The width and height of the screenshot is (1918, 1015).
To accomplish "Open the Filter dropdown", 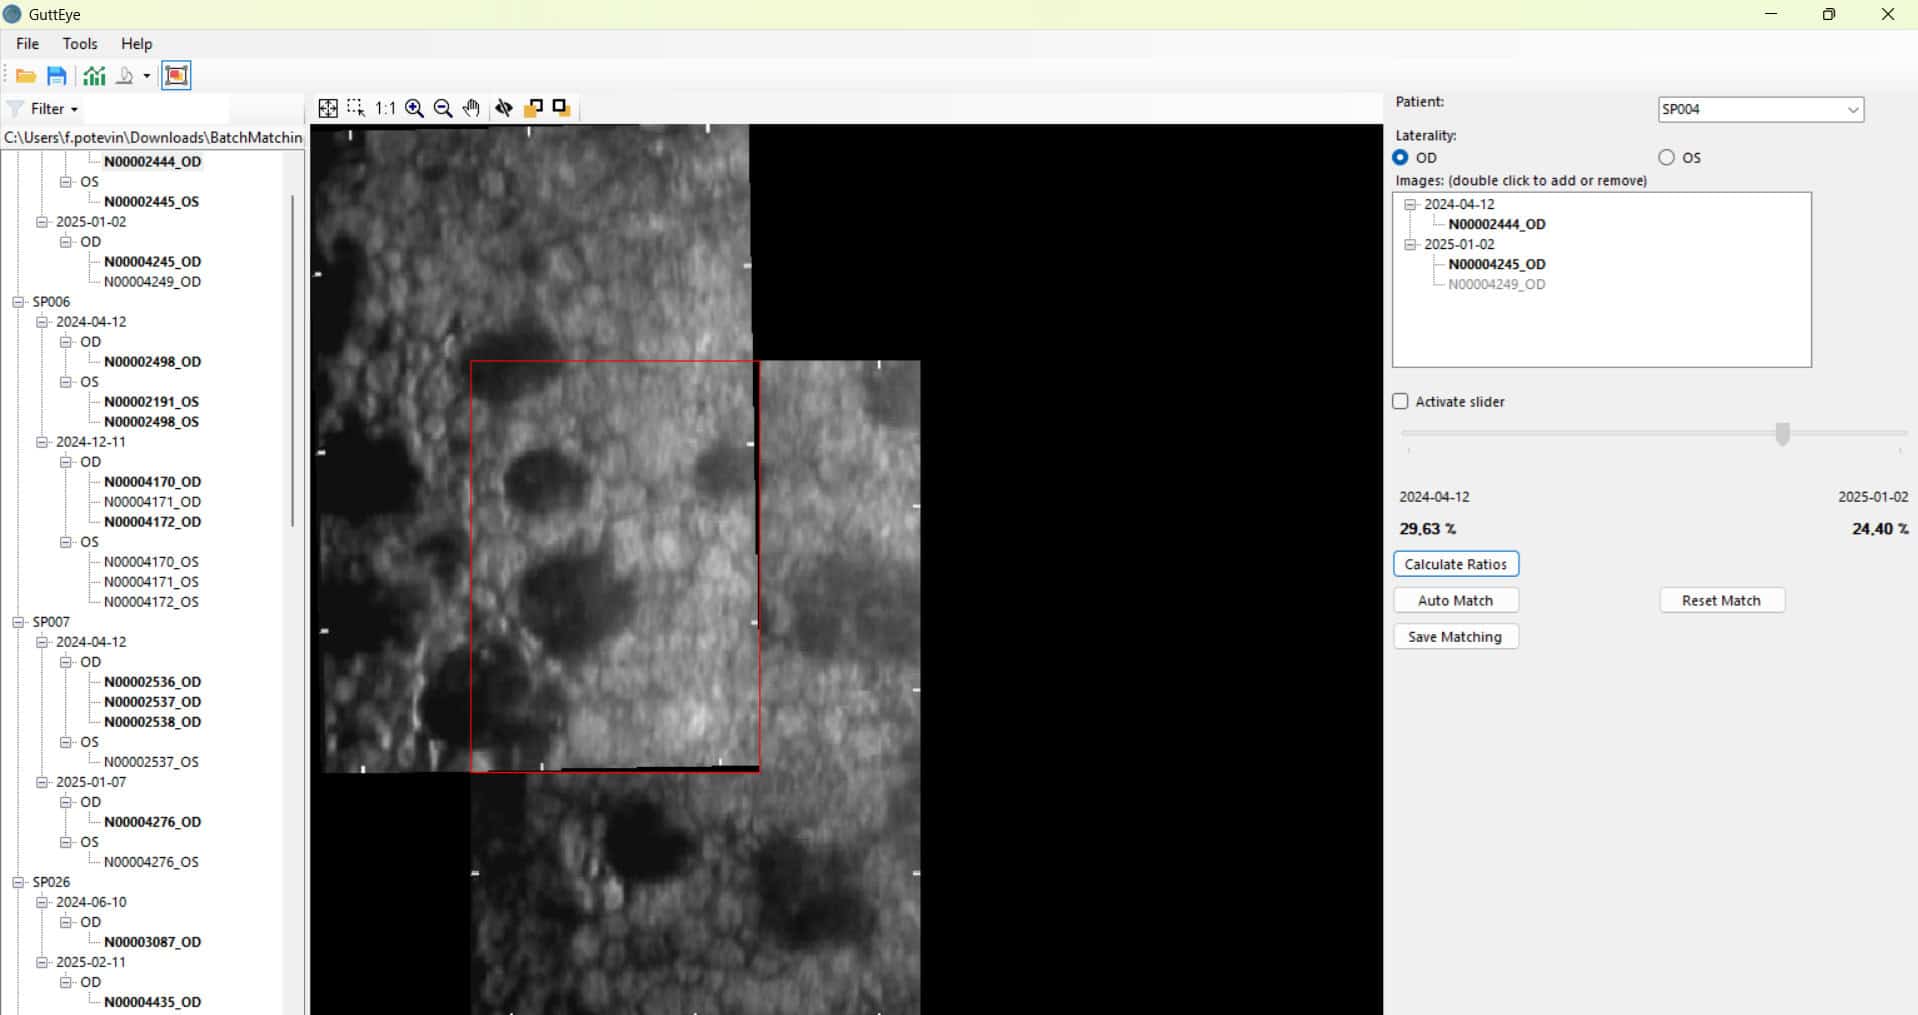I will [54, 109].
